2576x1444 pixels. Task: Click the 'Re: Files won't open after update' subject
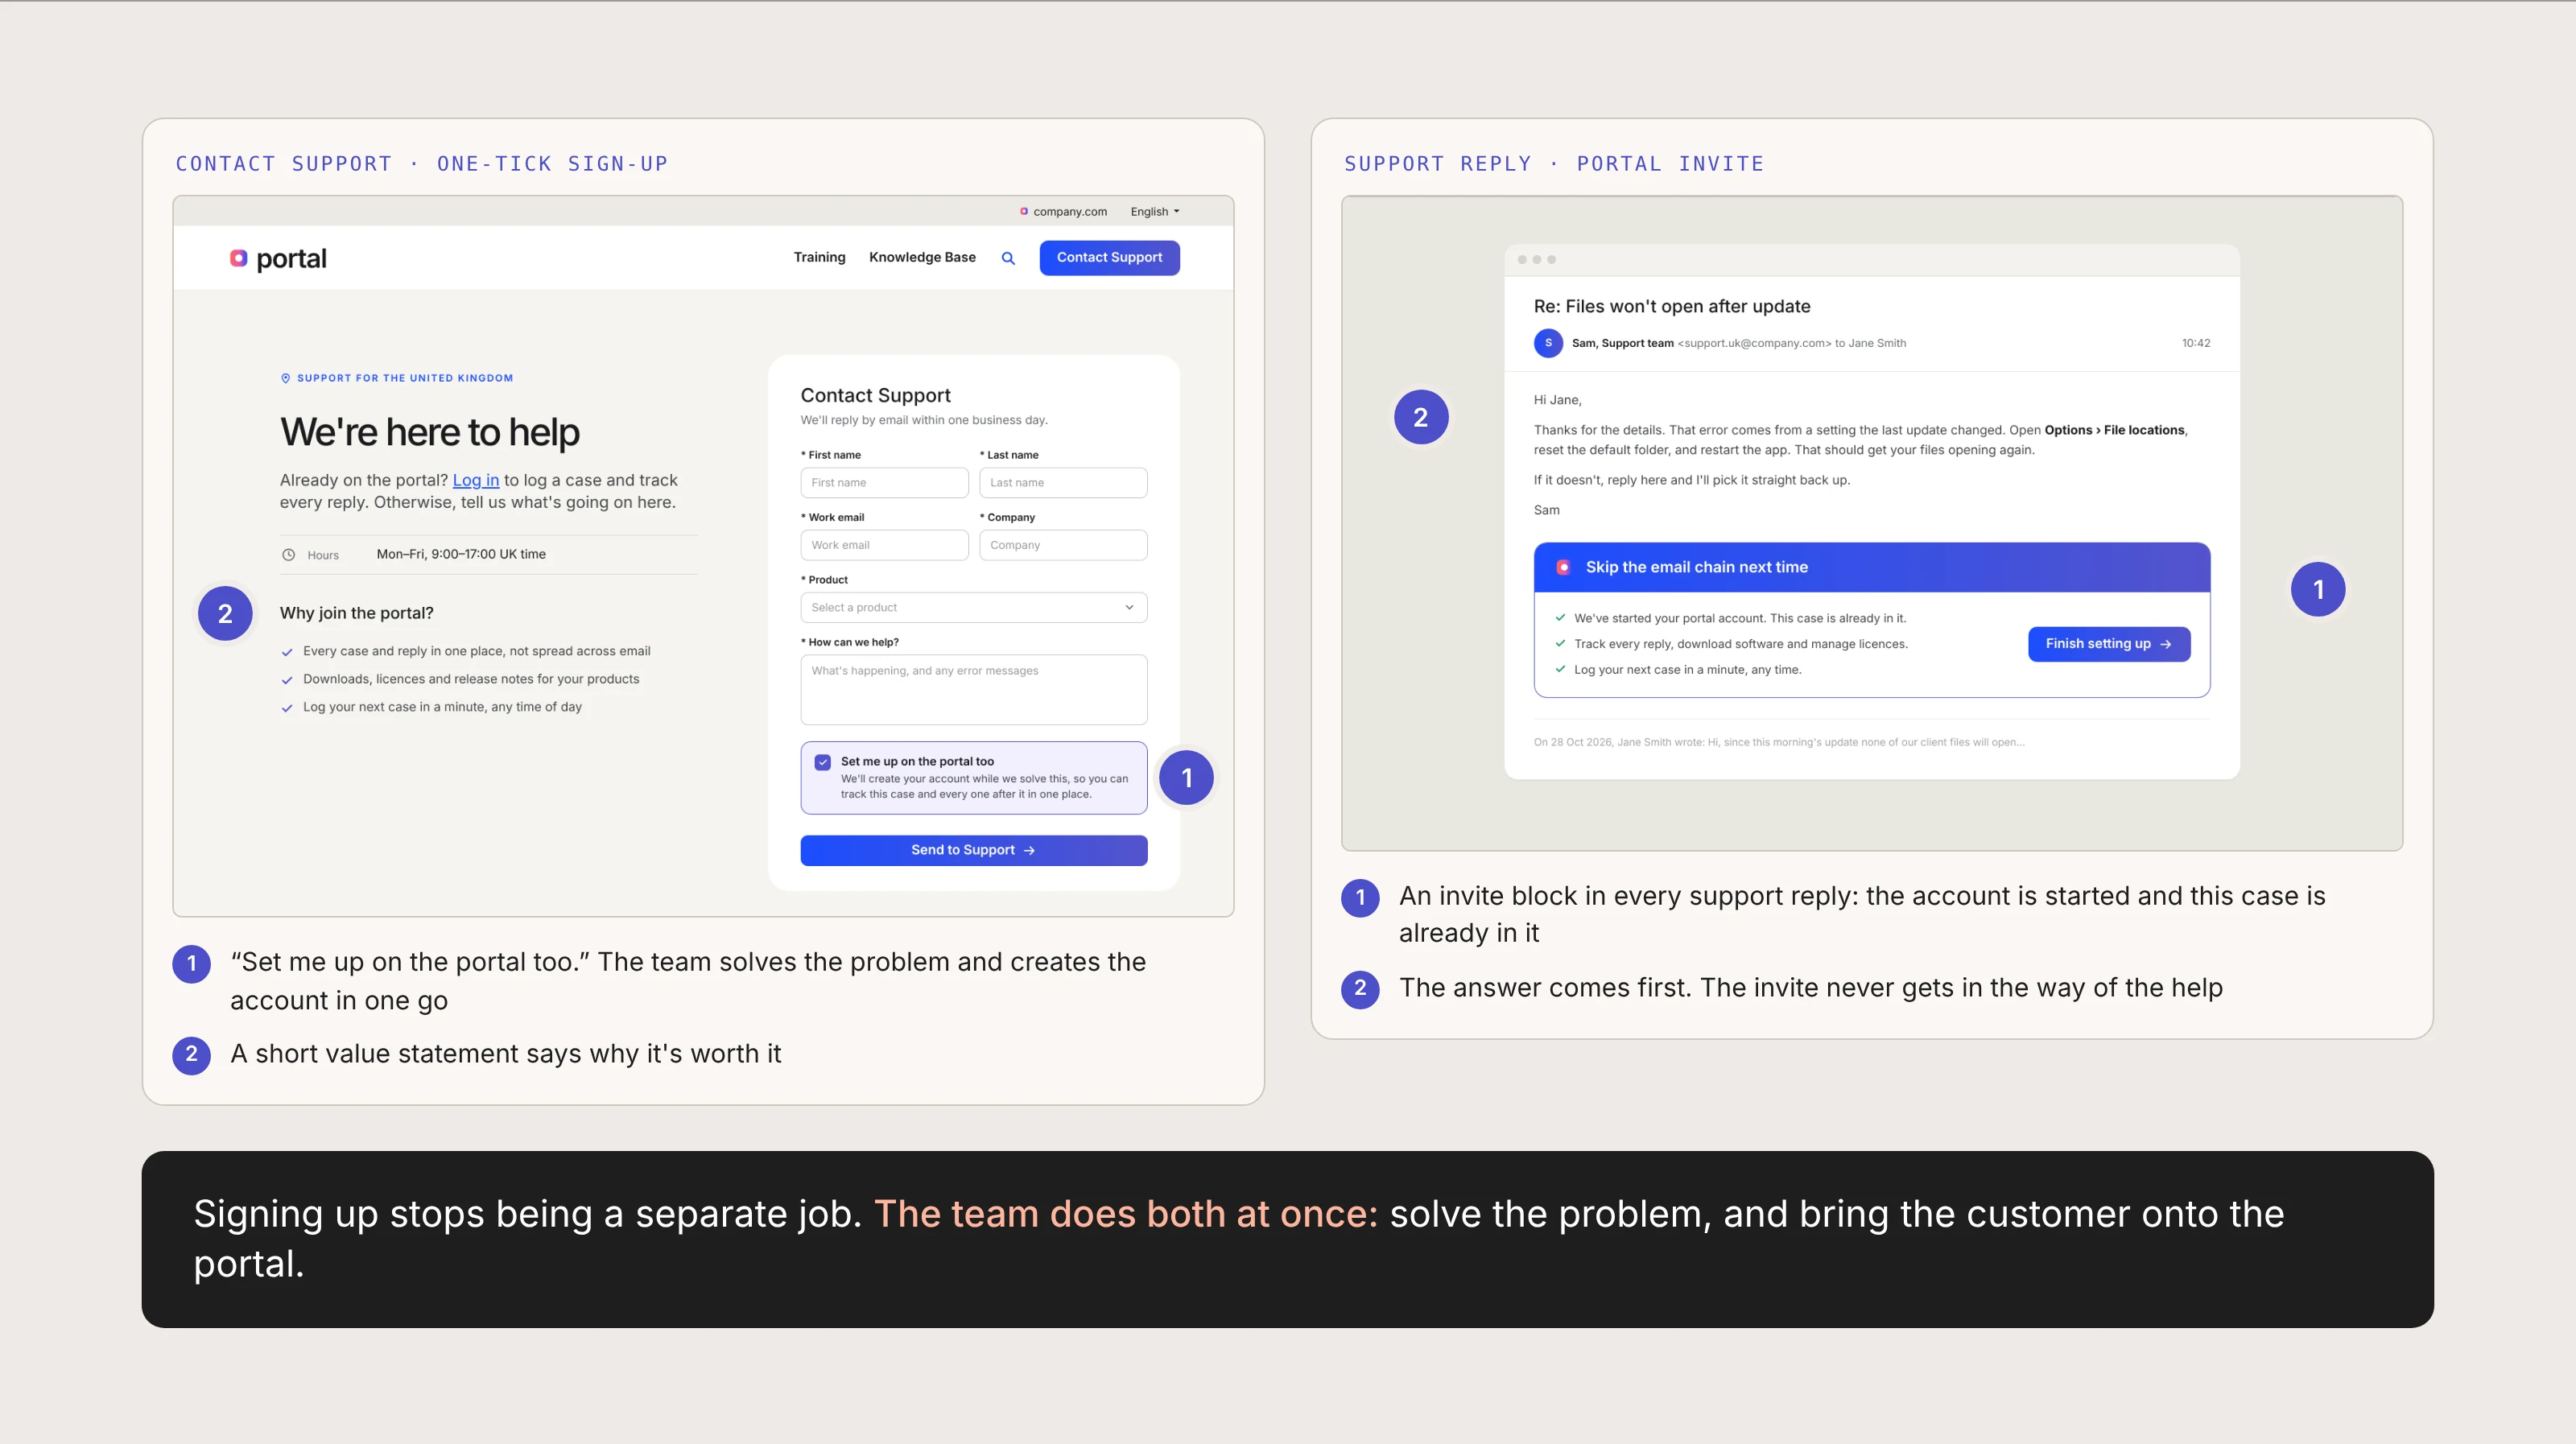click(1672, 306)
